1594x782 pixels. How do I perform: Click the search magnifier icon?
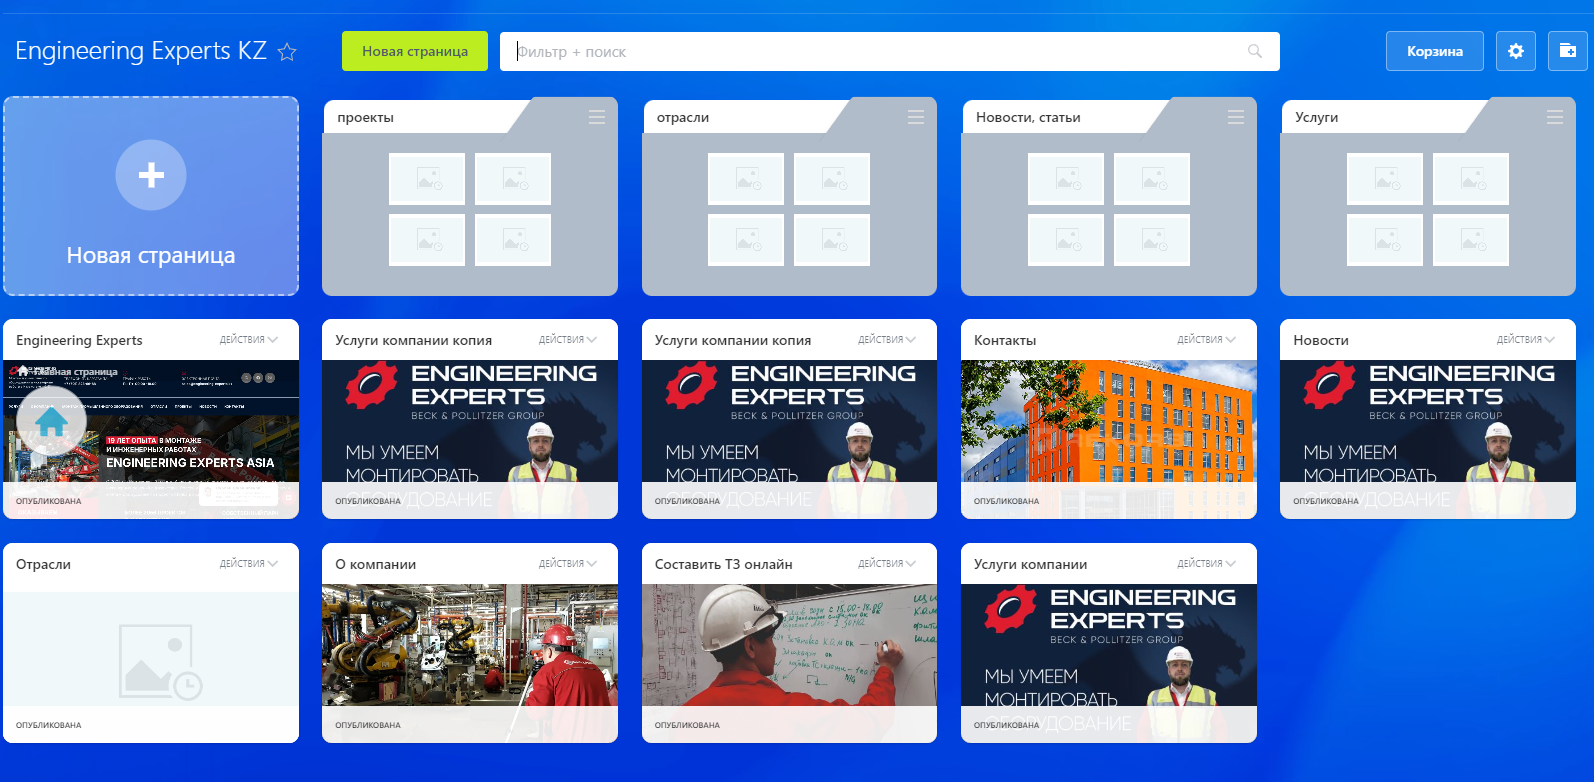1255,52
